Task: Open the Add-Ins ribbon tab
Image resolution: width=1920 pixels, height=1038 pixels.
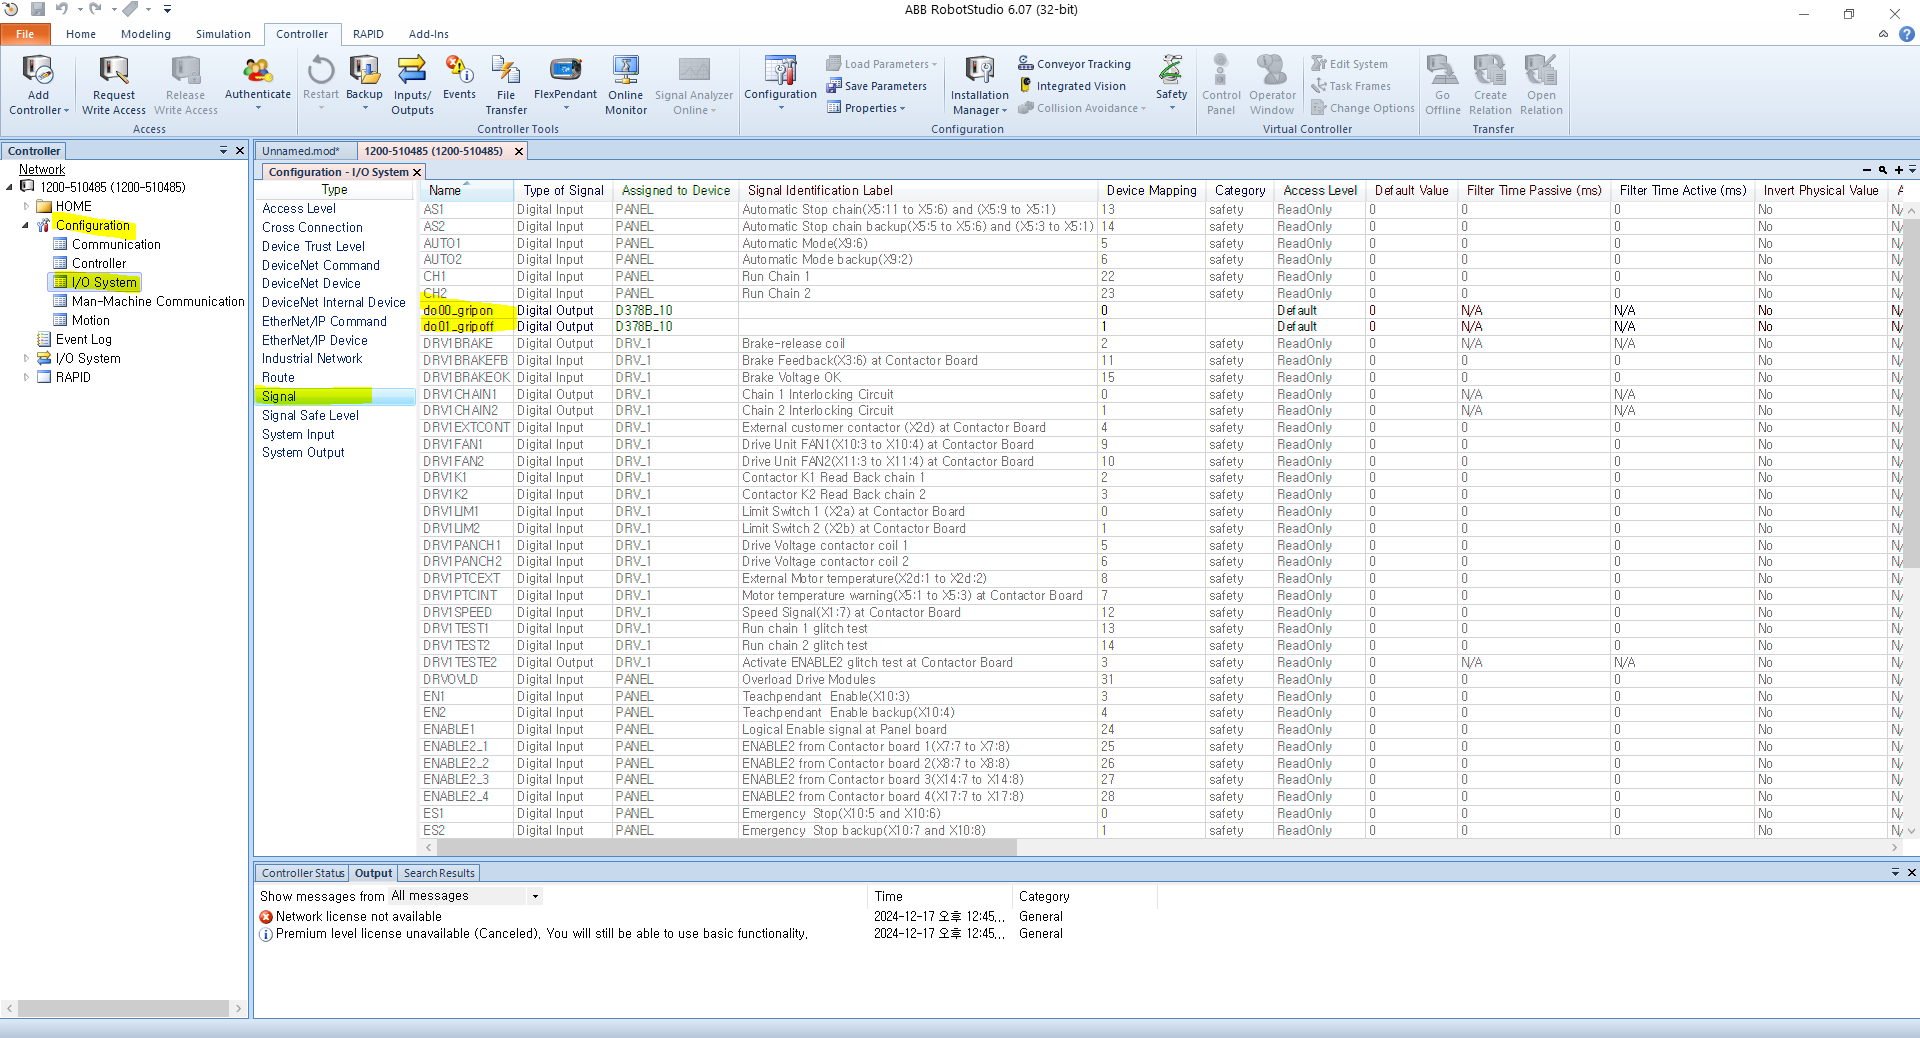Action: click(429, 34)
